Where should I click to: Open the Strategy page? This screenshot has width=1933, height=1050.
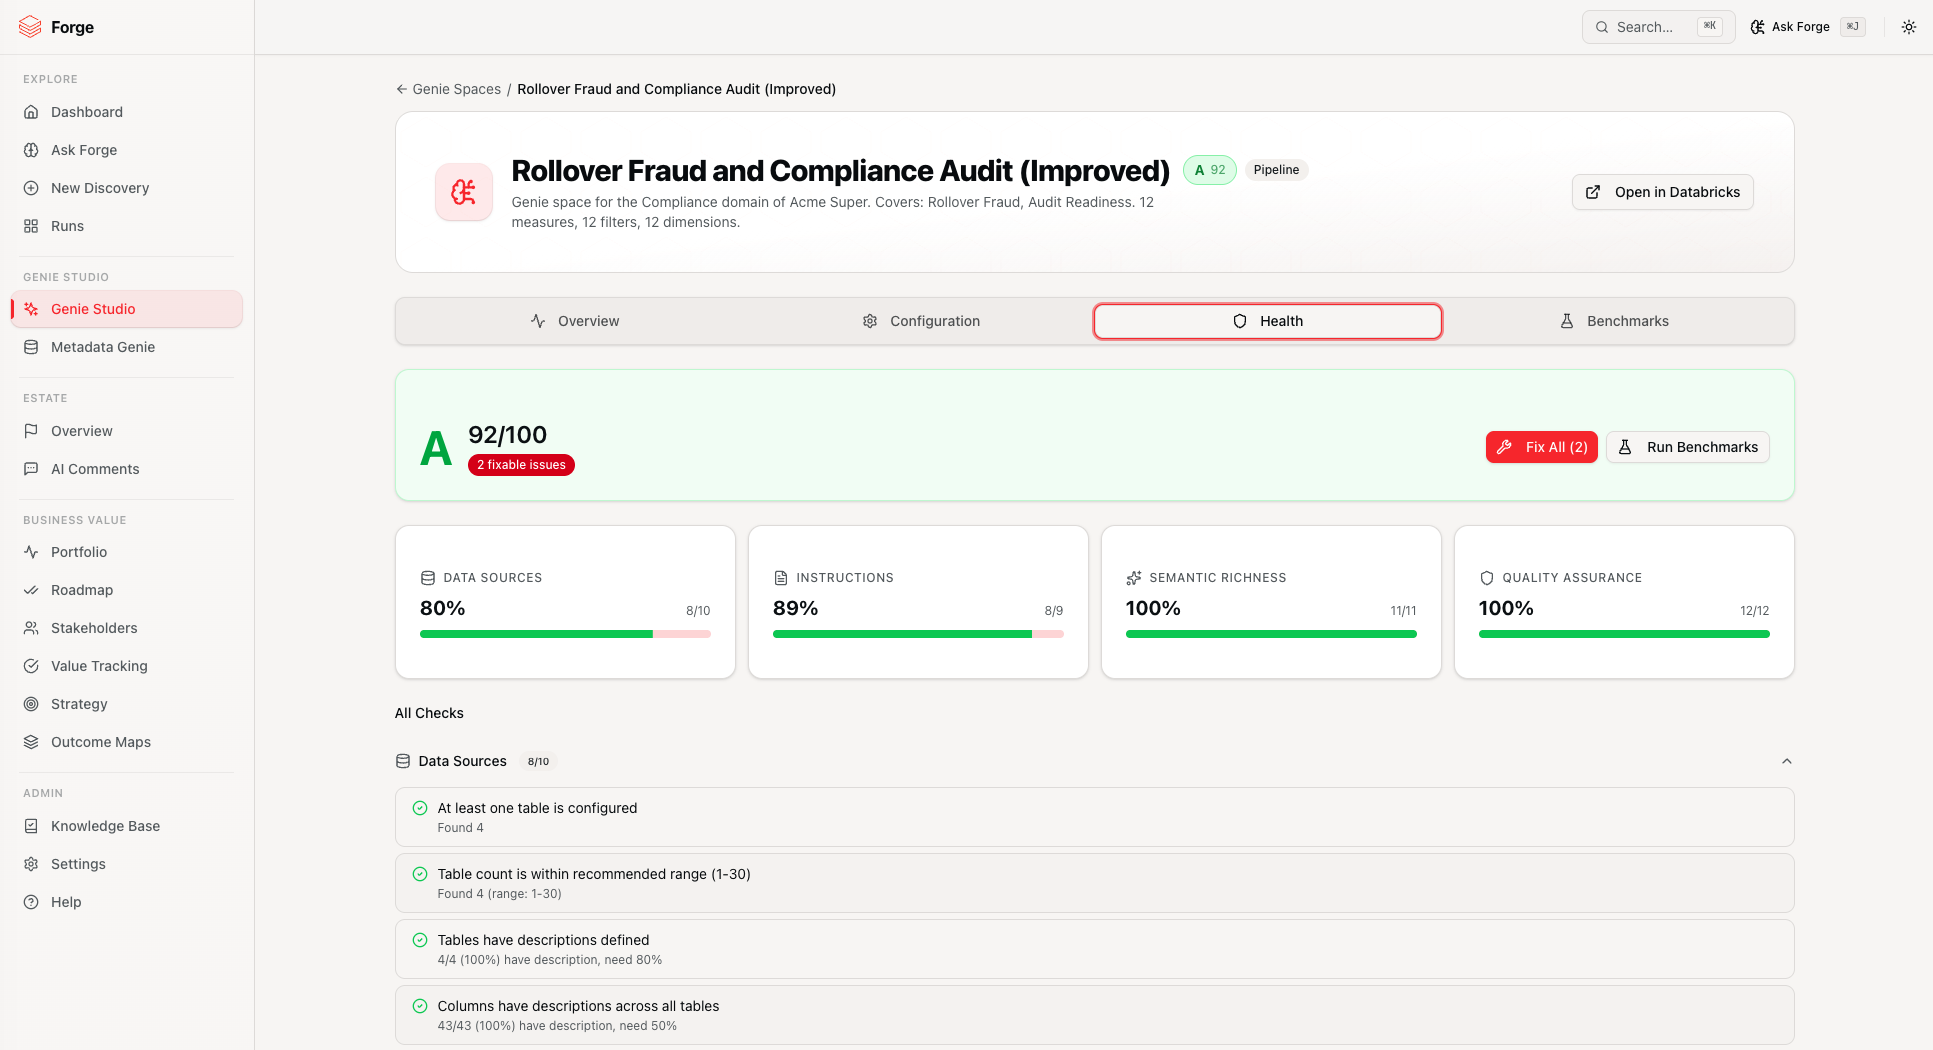(126, 704)
